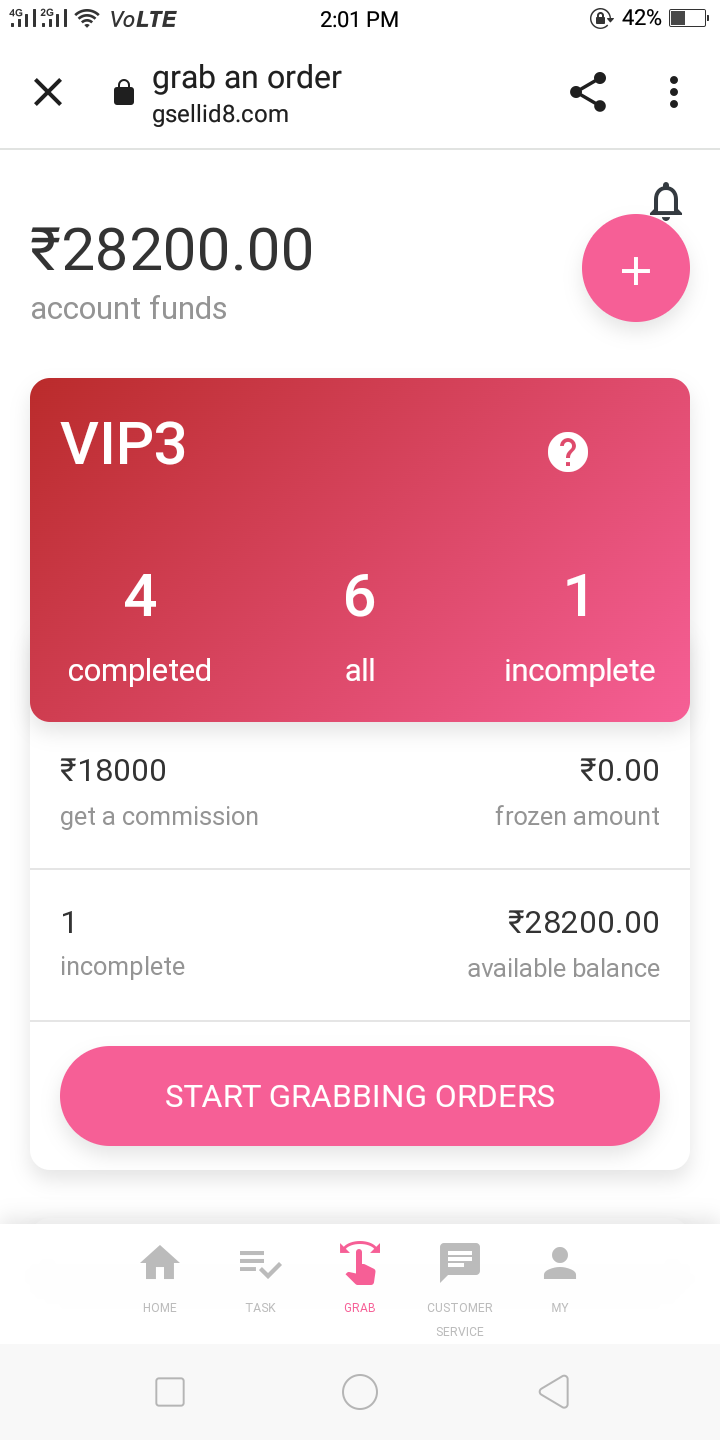
Task: Tap Android home circle button
Action: tap(360, 1391)
